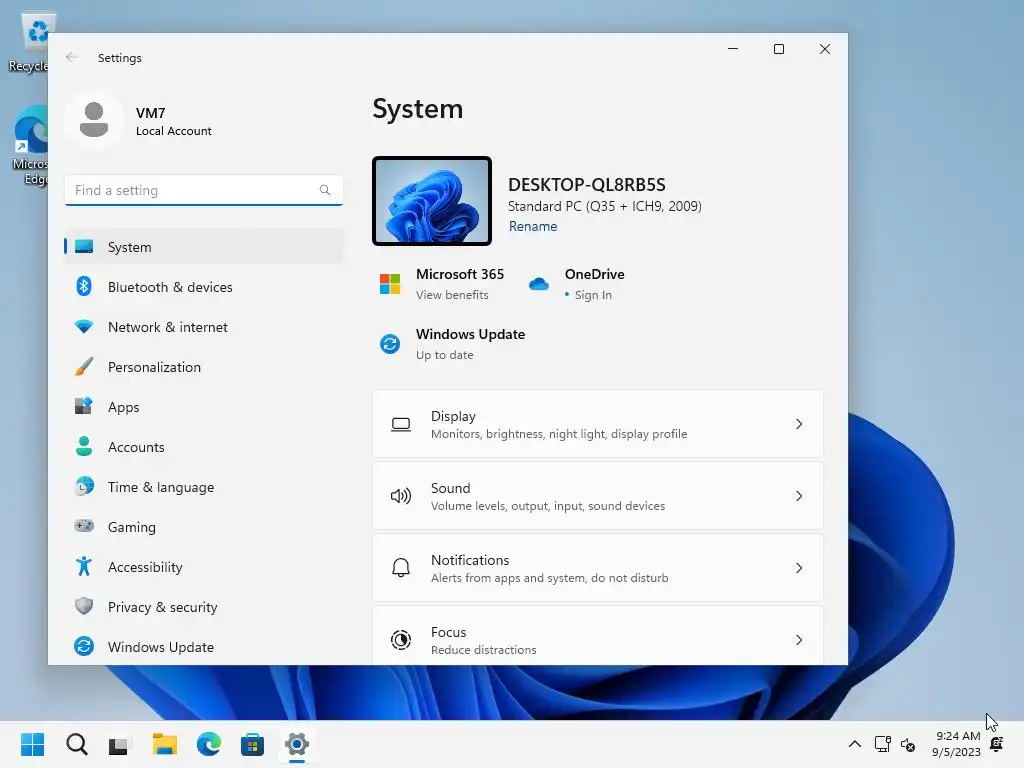
Task: Open taskbar Search
Action: pyautogui.click(x=76, y=744)
